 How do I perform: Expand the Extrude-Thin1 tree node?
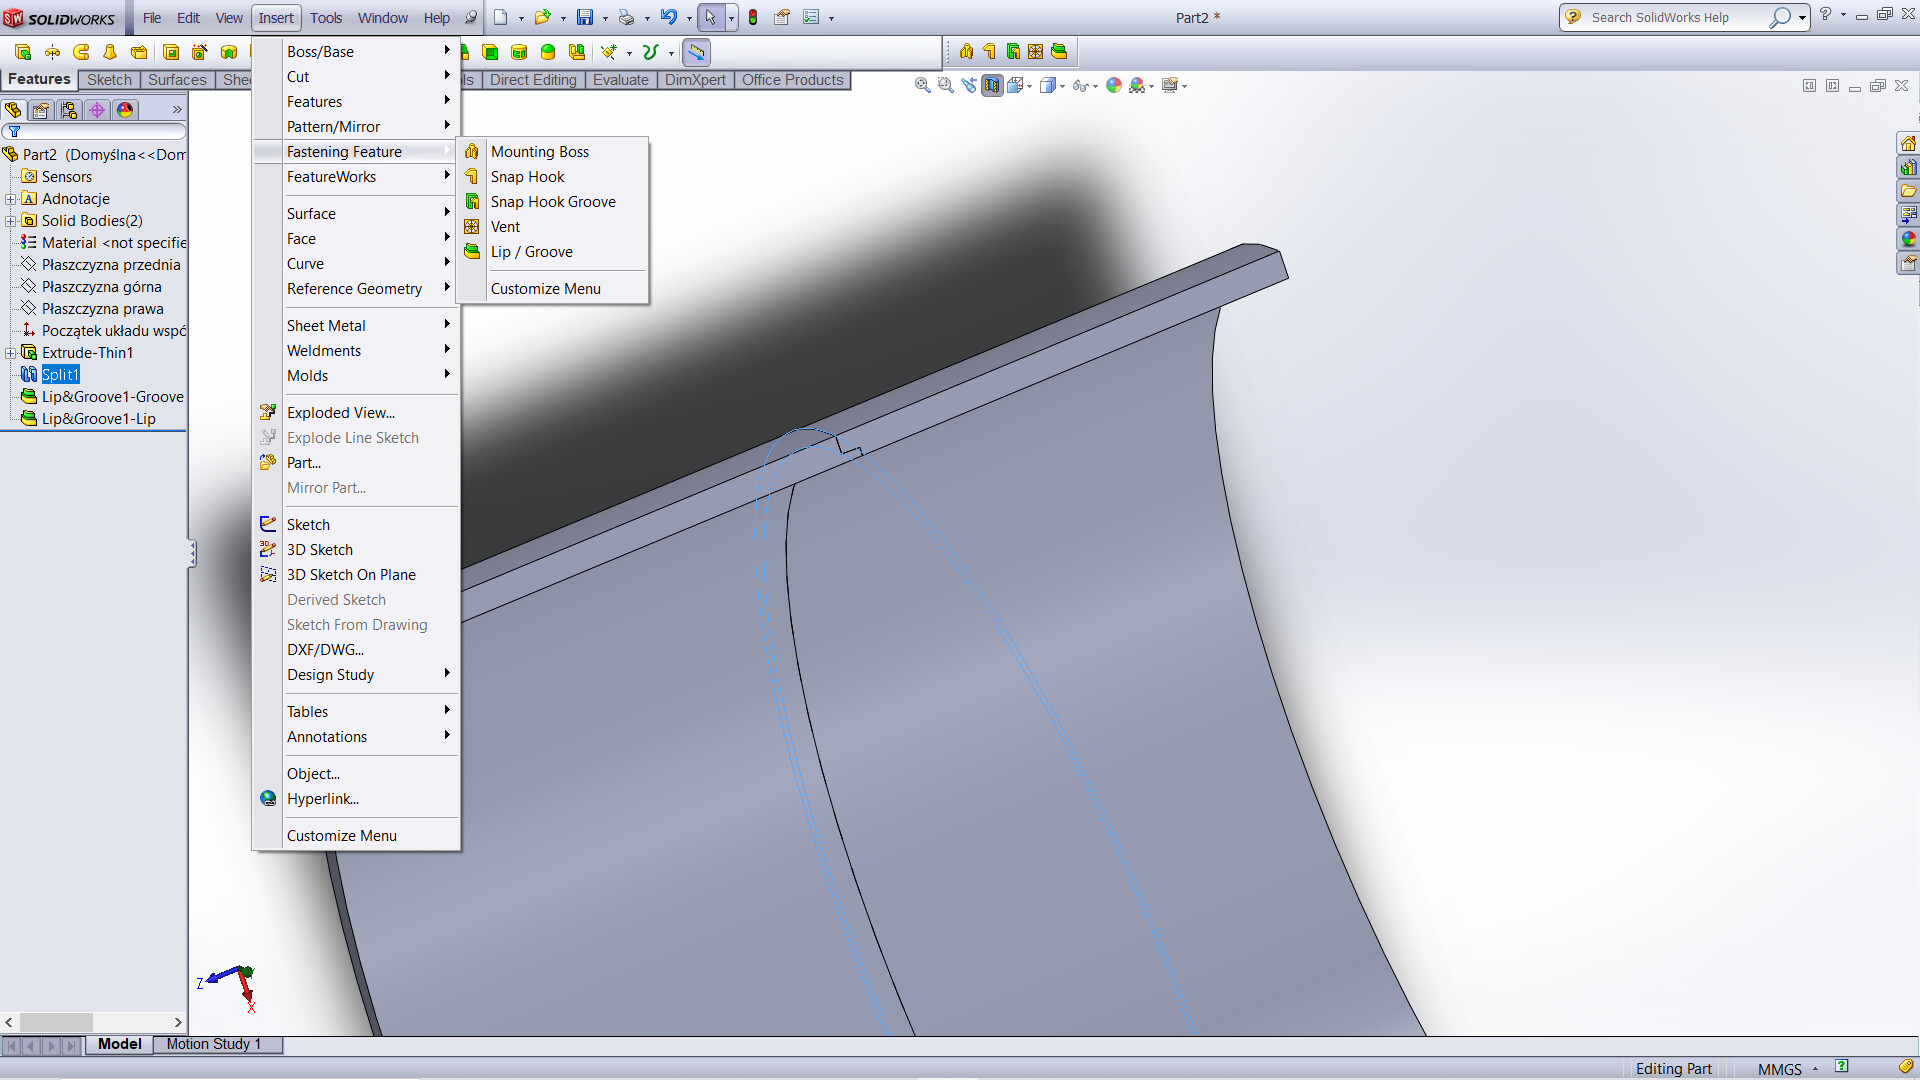click(x=11, y=353)
